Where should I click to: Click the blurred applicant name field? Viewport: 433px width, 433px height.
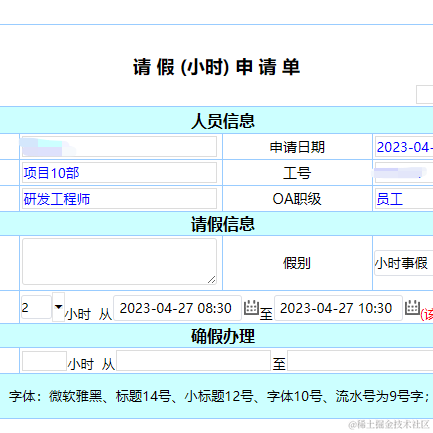point(119,147)
